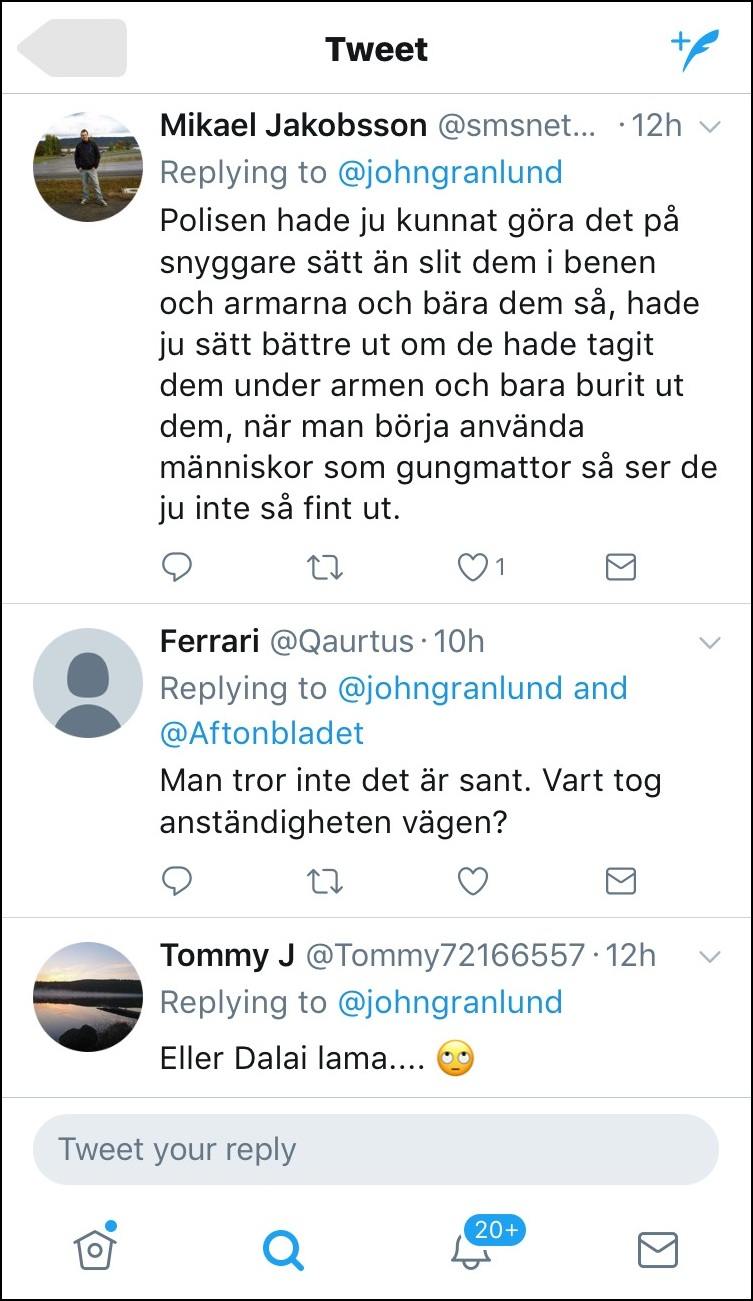Like Ferrari's tweet

point(472,881)
